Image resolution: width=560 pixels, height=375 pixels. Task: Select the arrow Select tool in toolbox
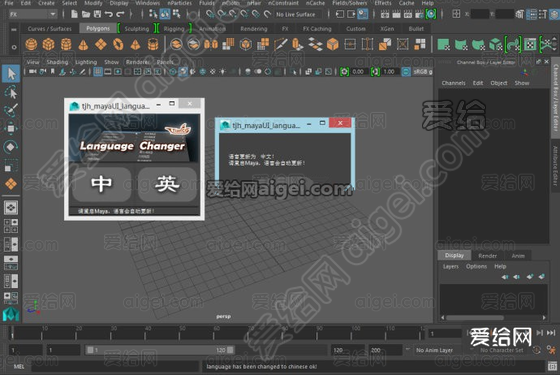pyautogui.click(x=11, y=74)
